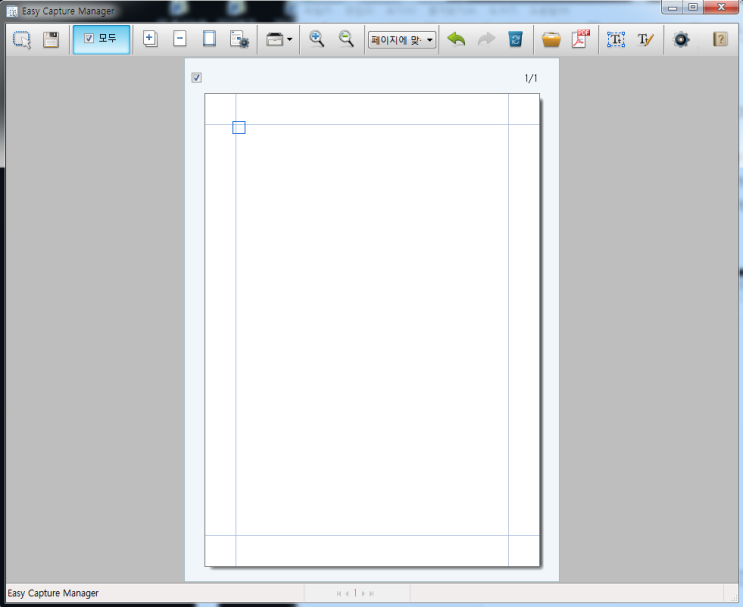Screen dimensions: 743x607
Task: Click the blank page preview
Action: pyautogui.click(x=372, y=330)
